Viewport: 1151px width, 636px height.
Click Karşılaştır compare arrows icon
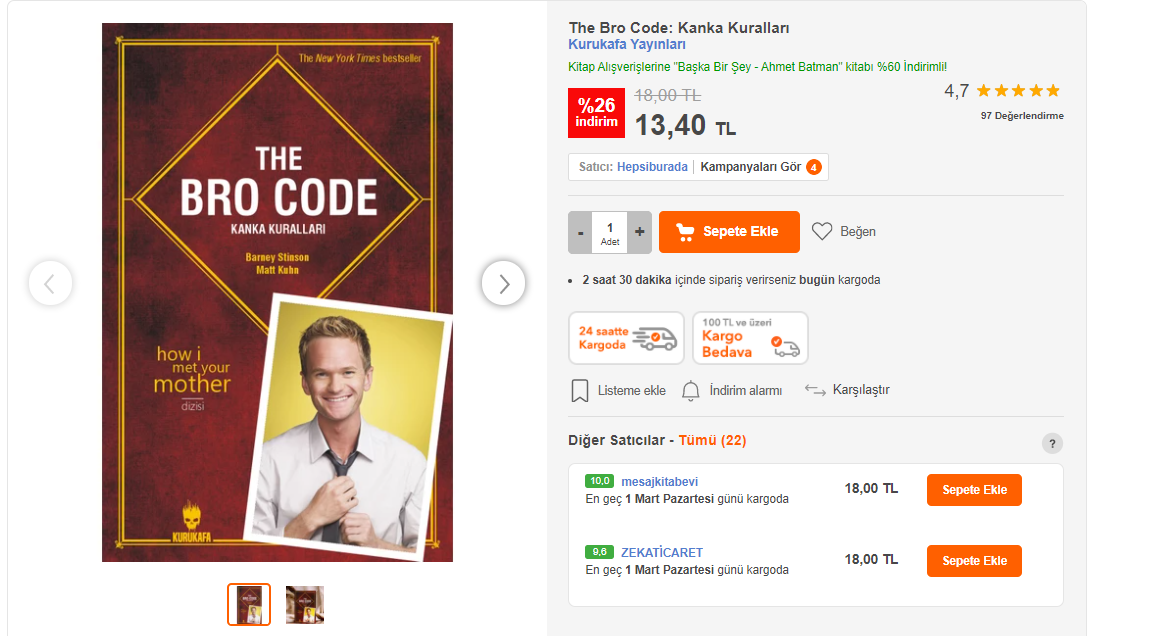815,390
